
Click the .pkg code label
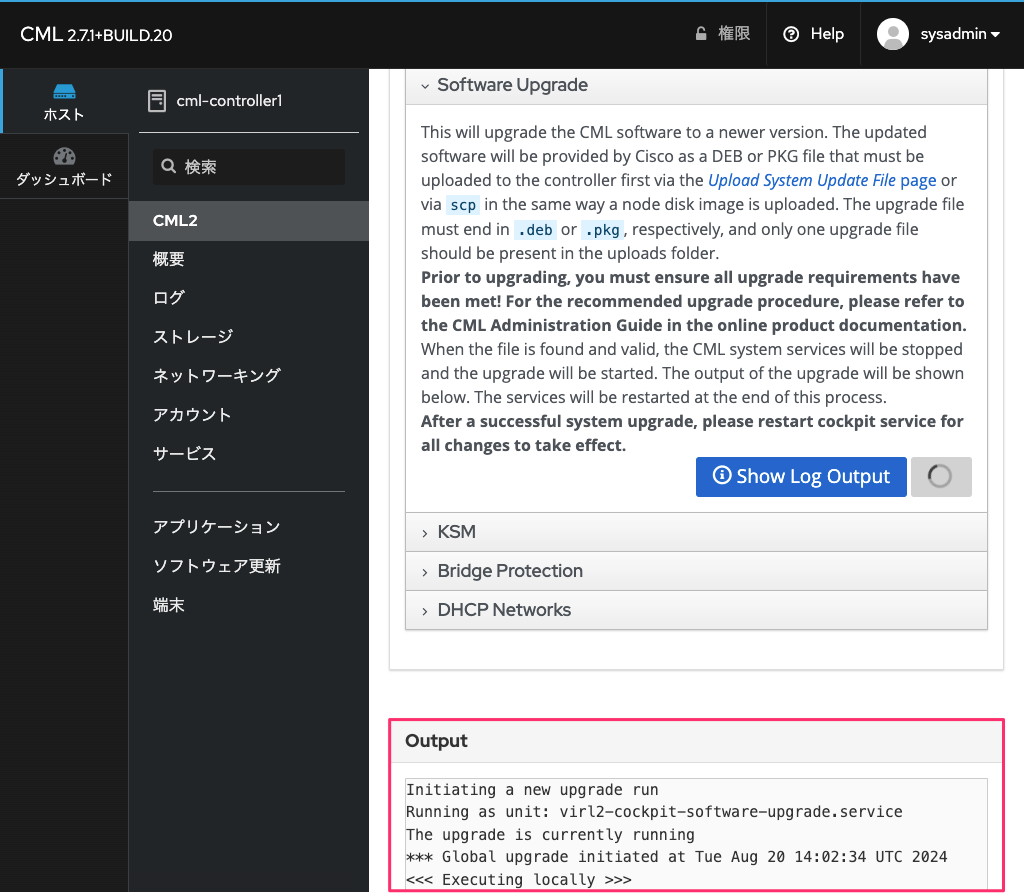pos(602,230)
